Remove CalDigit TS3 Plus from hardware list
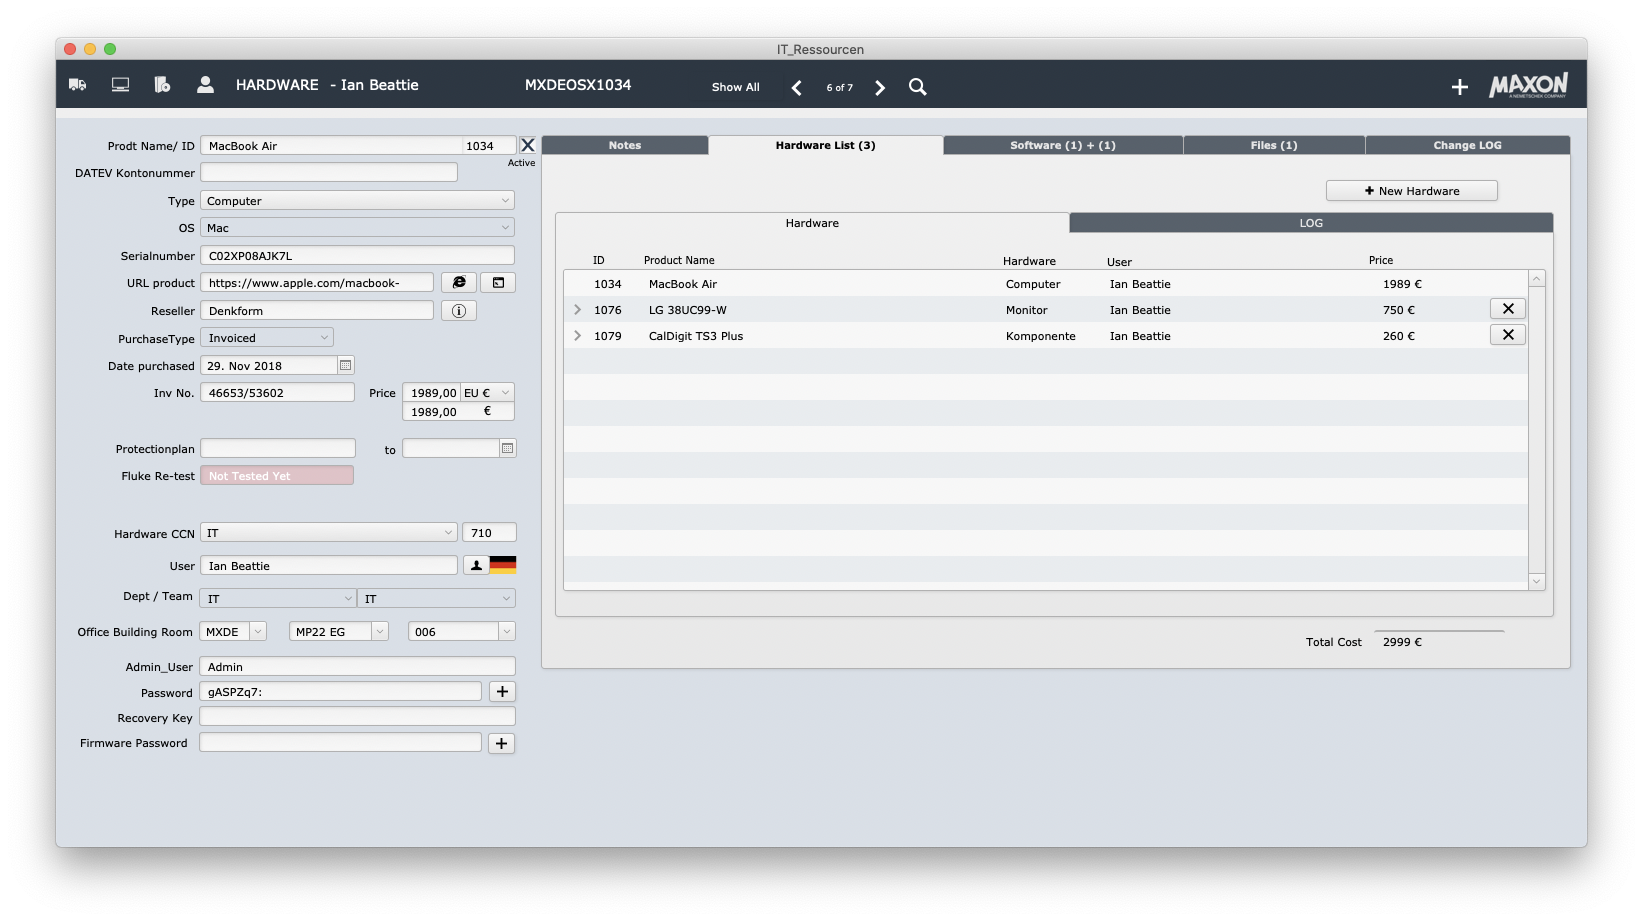1643x921 pixels. click(1508, 335)
